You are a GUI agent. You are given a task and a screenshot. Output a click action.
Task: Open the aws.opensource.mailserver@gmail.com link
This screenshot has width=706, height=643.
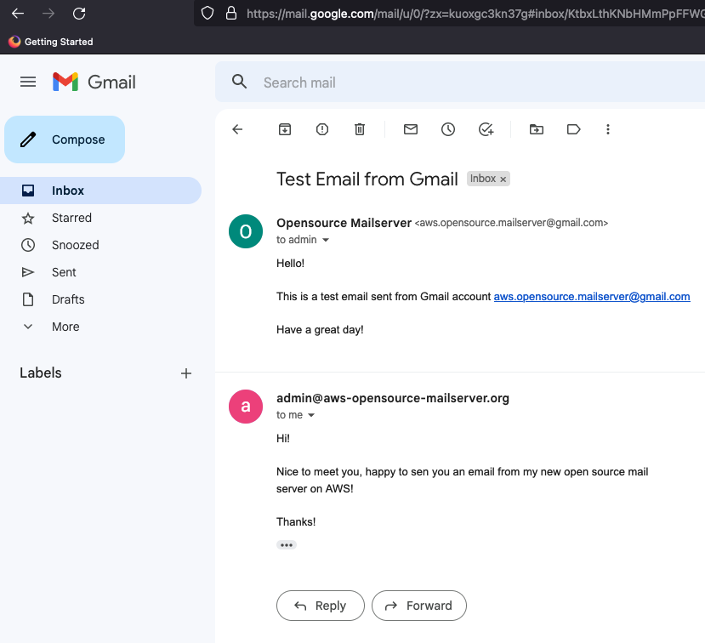point(592,296)
